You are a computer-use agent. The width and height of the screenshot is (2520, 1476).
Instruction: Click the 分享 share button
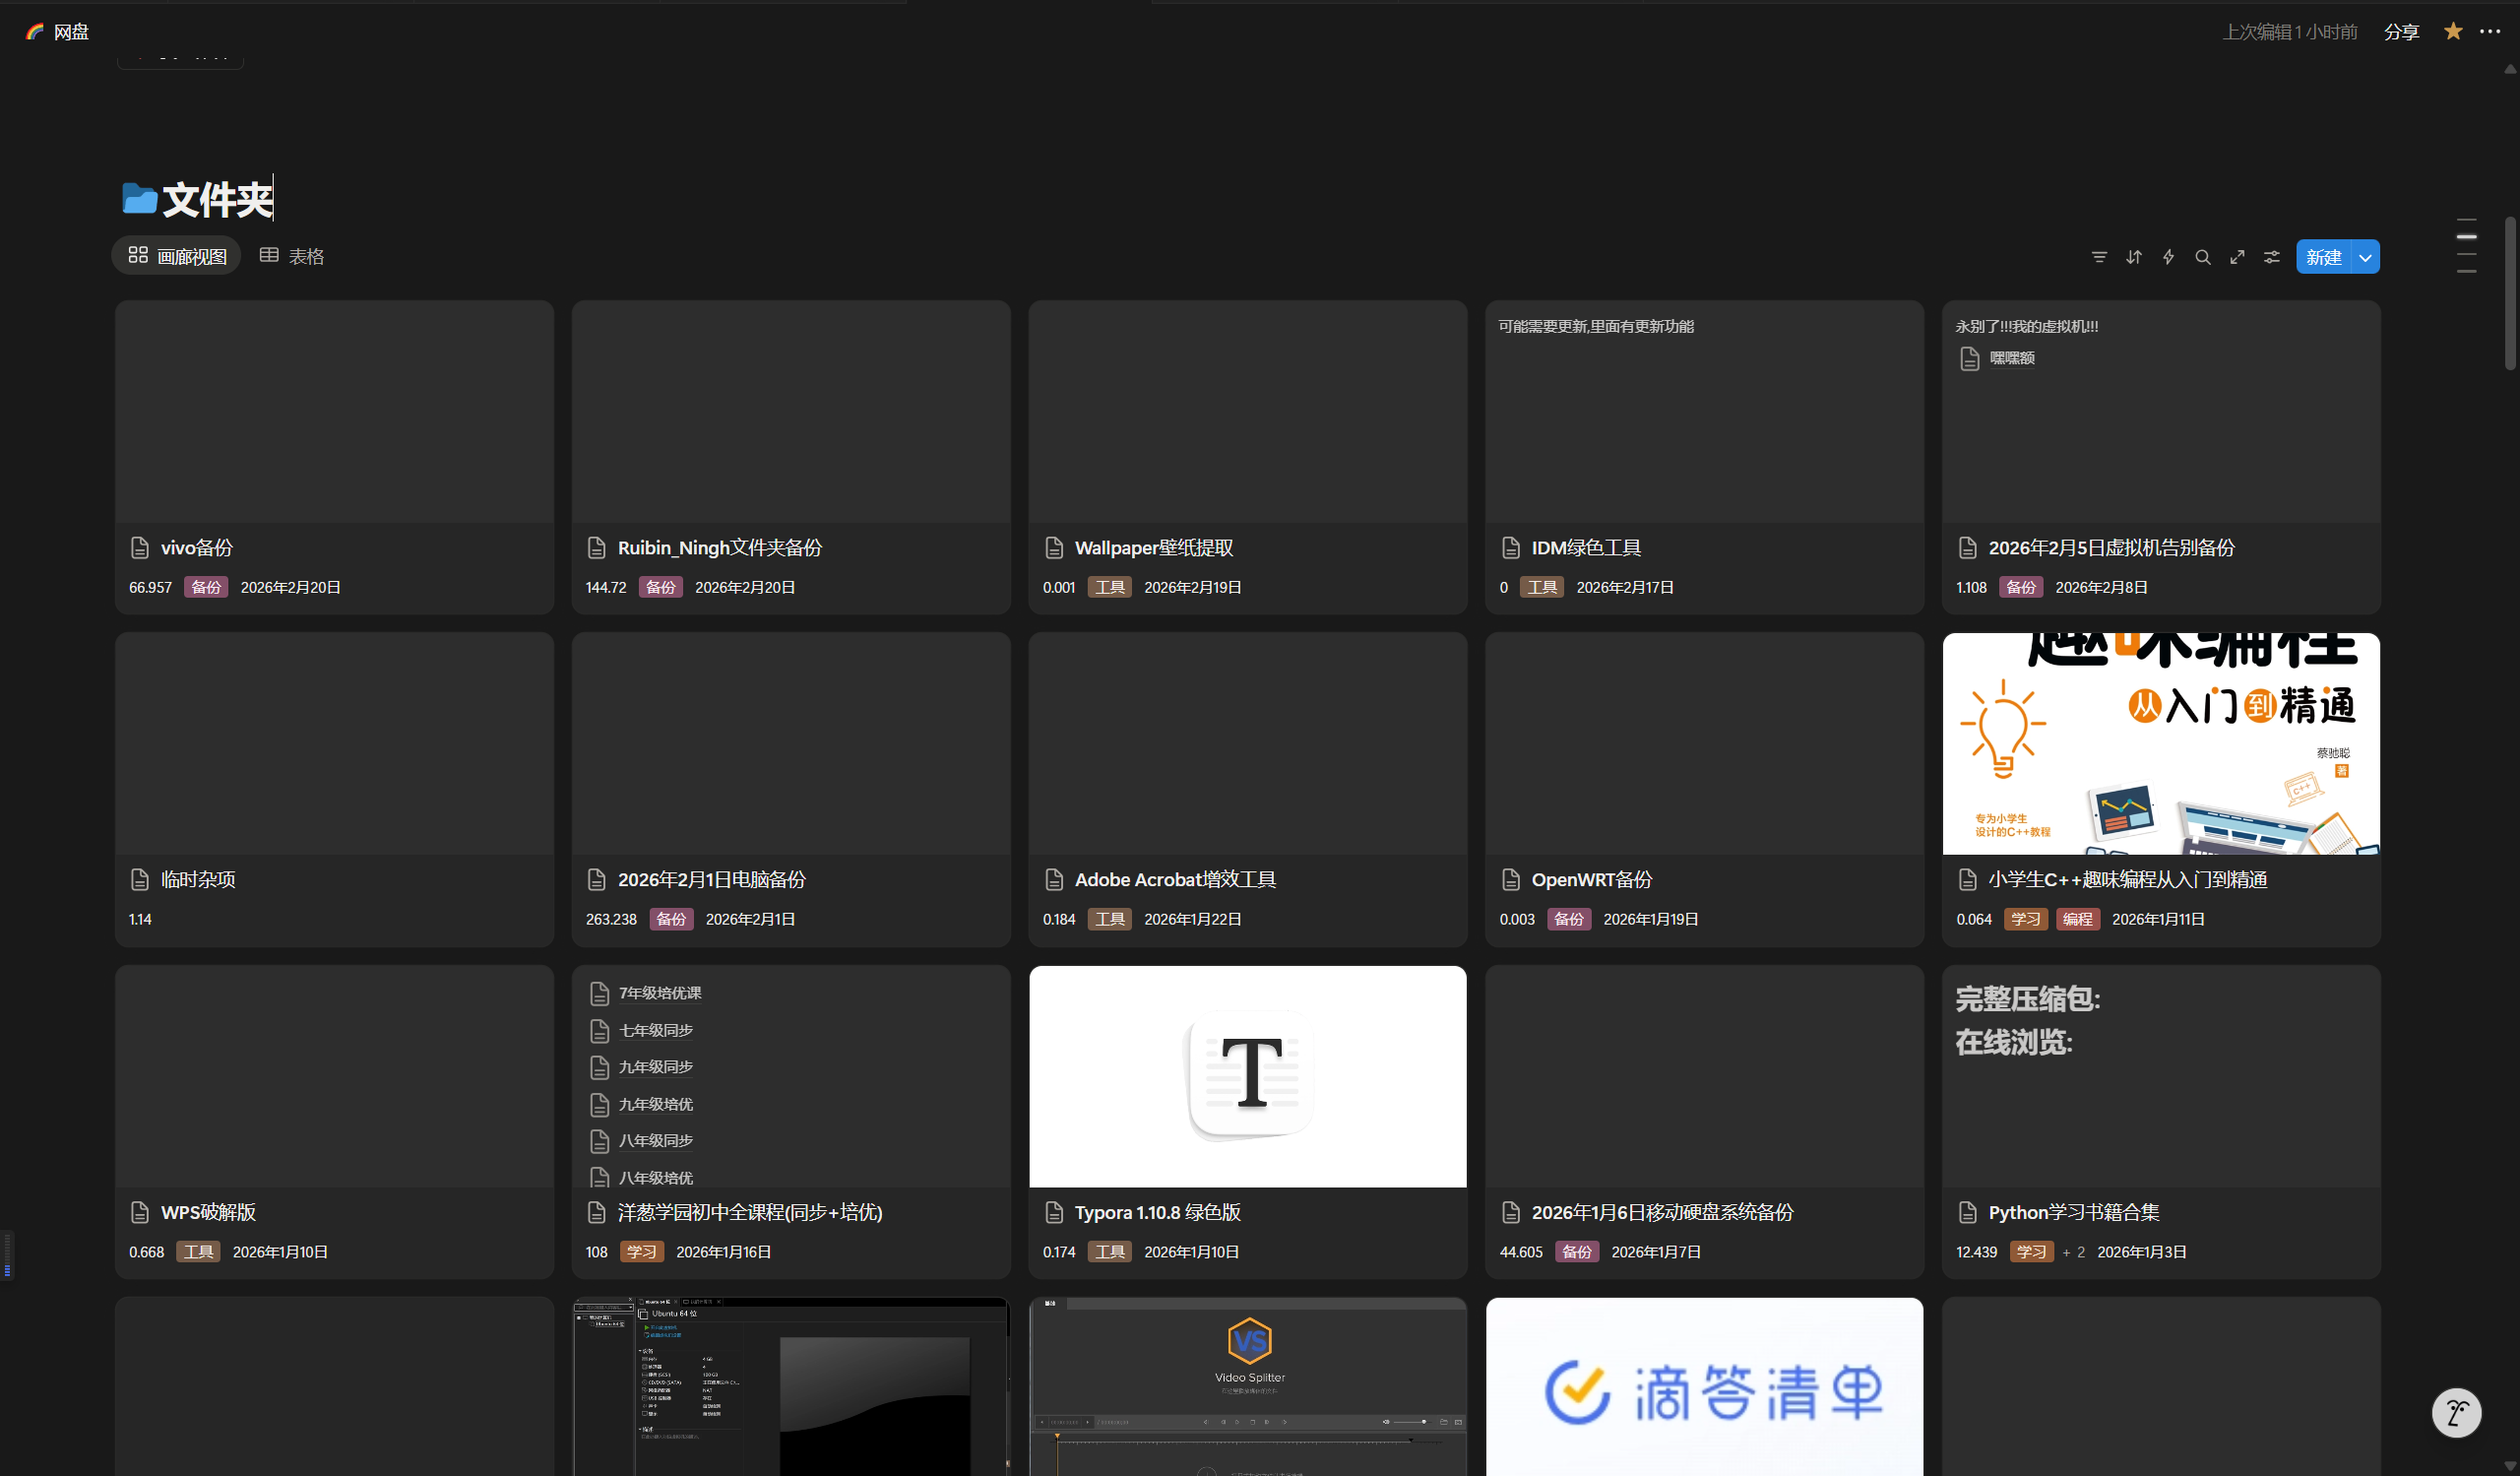pos(2401,32)
